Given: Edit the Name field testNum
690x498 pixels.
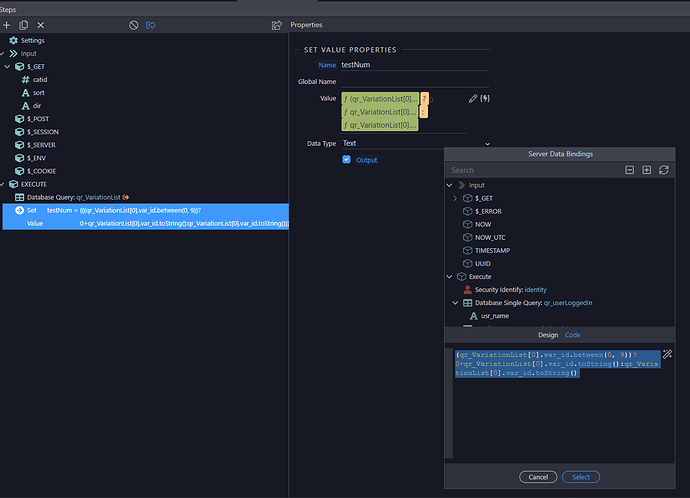Looking at the screenshot, I should 415,65.
